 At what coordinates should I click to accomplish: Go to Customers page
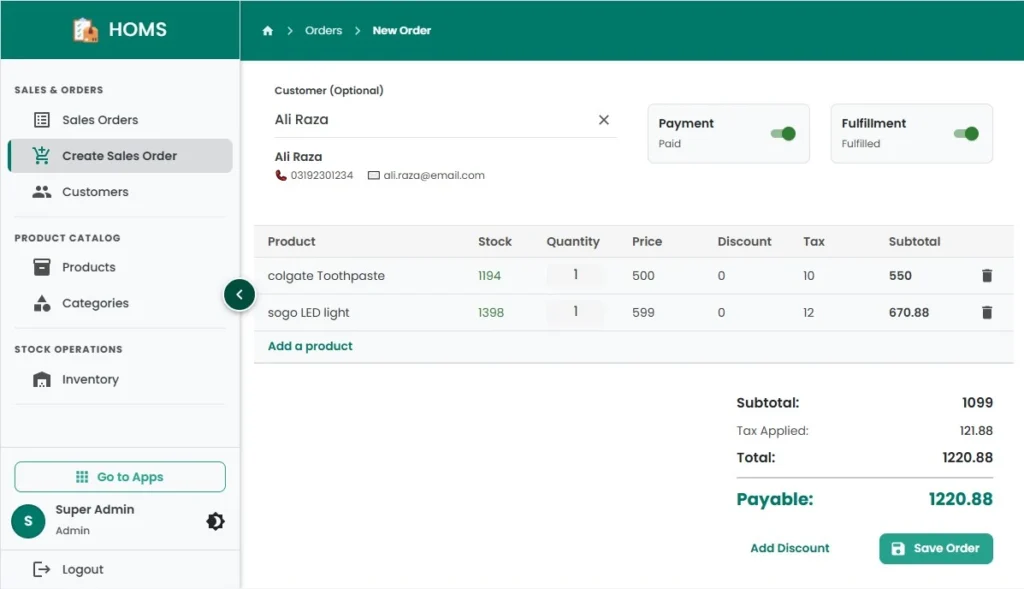click(x=95, y=192)
